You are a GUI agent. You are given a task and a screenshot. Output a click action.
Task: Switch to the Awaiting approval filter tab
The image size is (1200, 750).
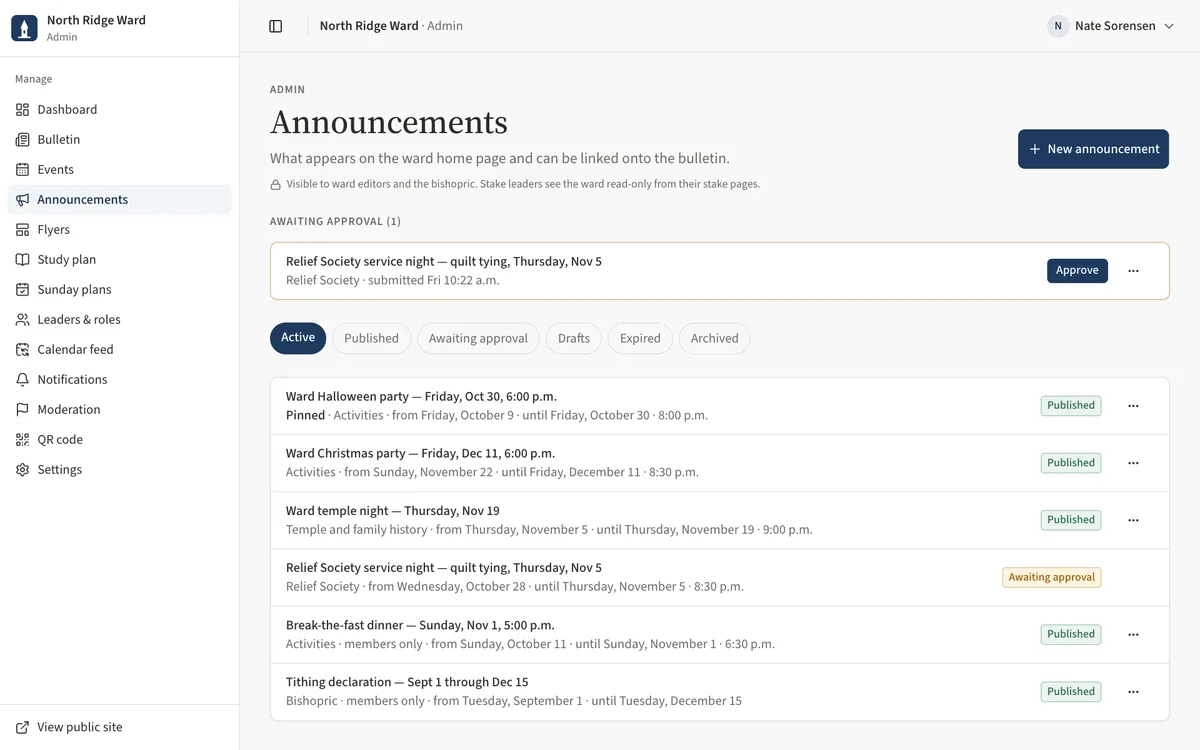pos(478,338)
